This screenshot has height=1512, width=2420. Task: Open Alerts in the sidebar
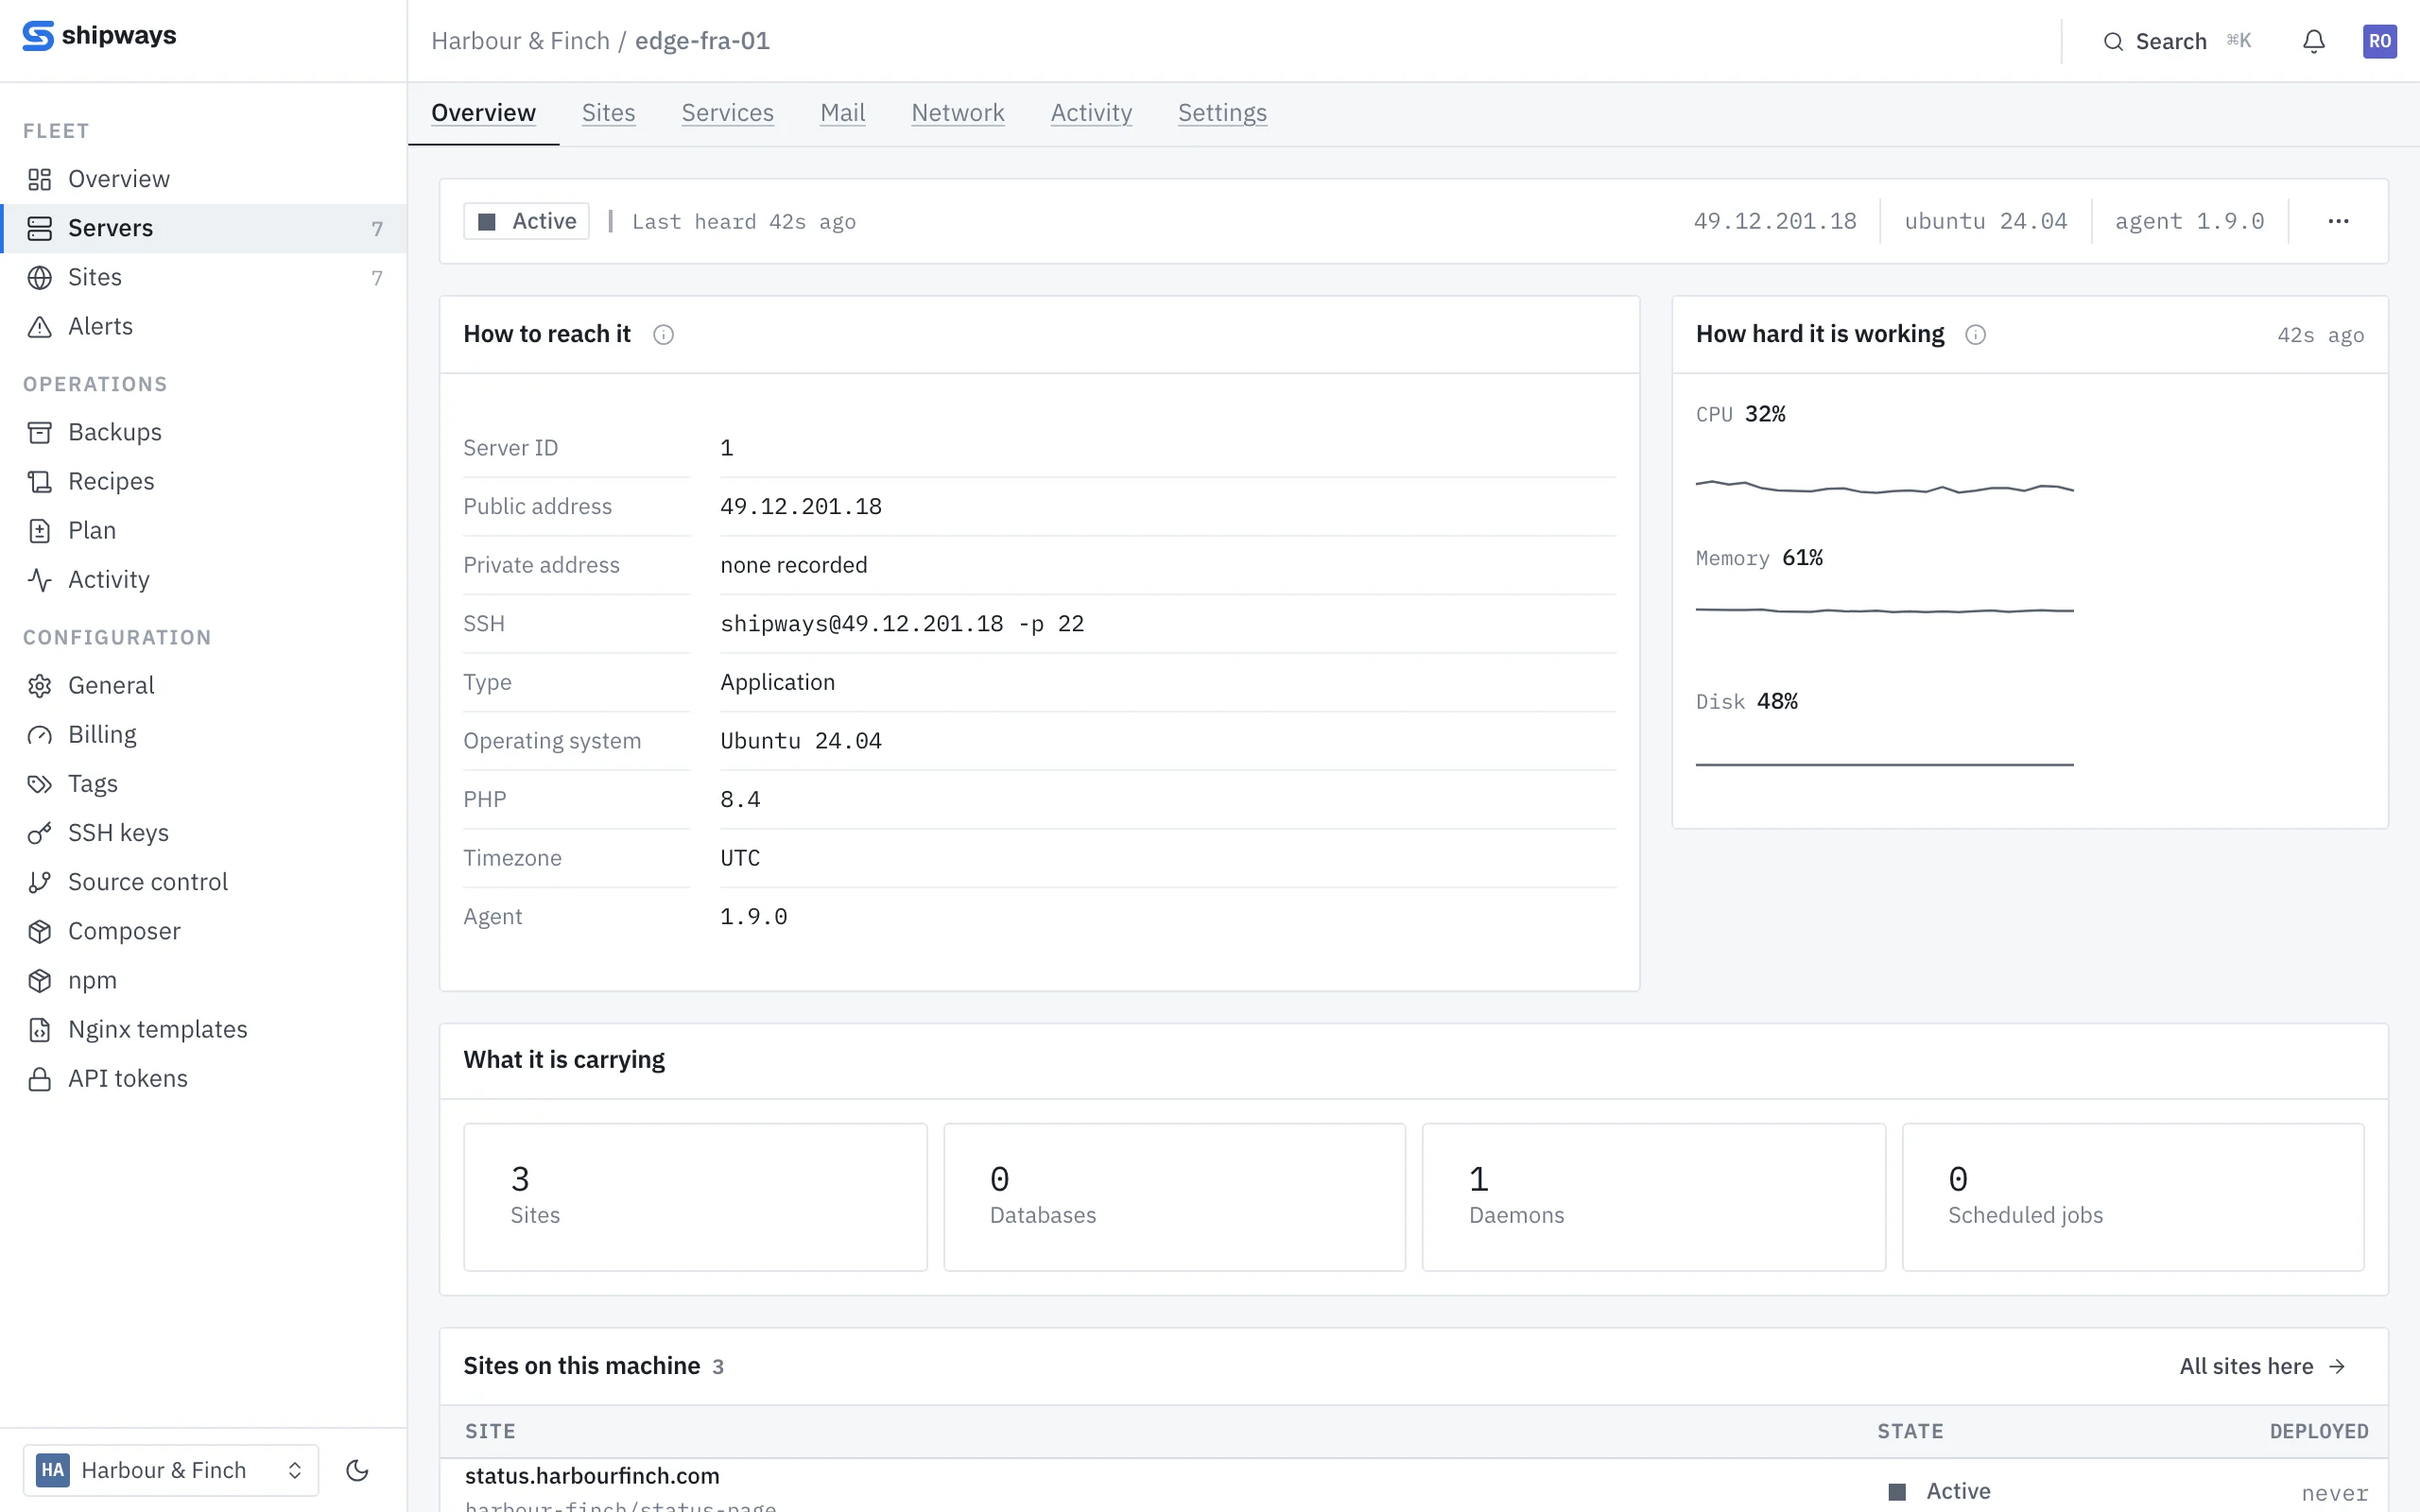[x=204, y=326]
